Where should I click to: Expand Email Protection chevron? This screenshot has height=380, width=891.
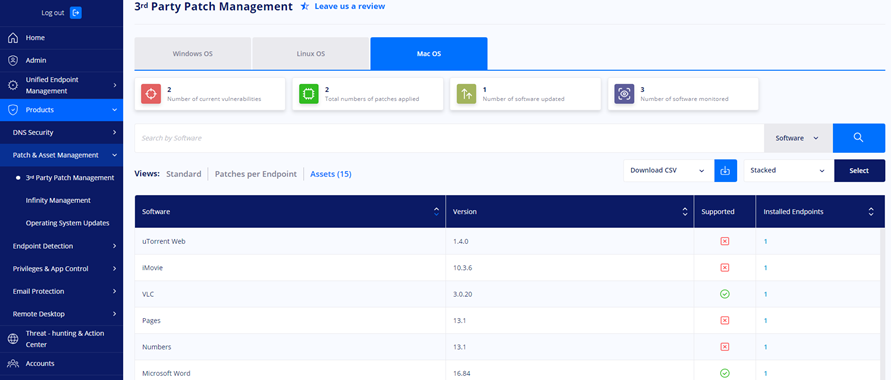point(114,291)
